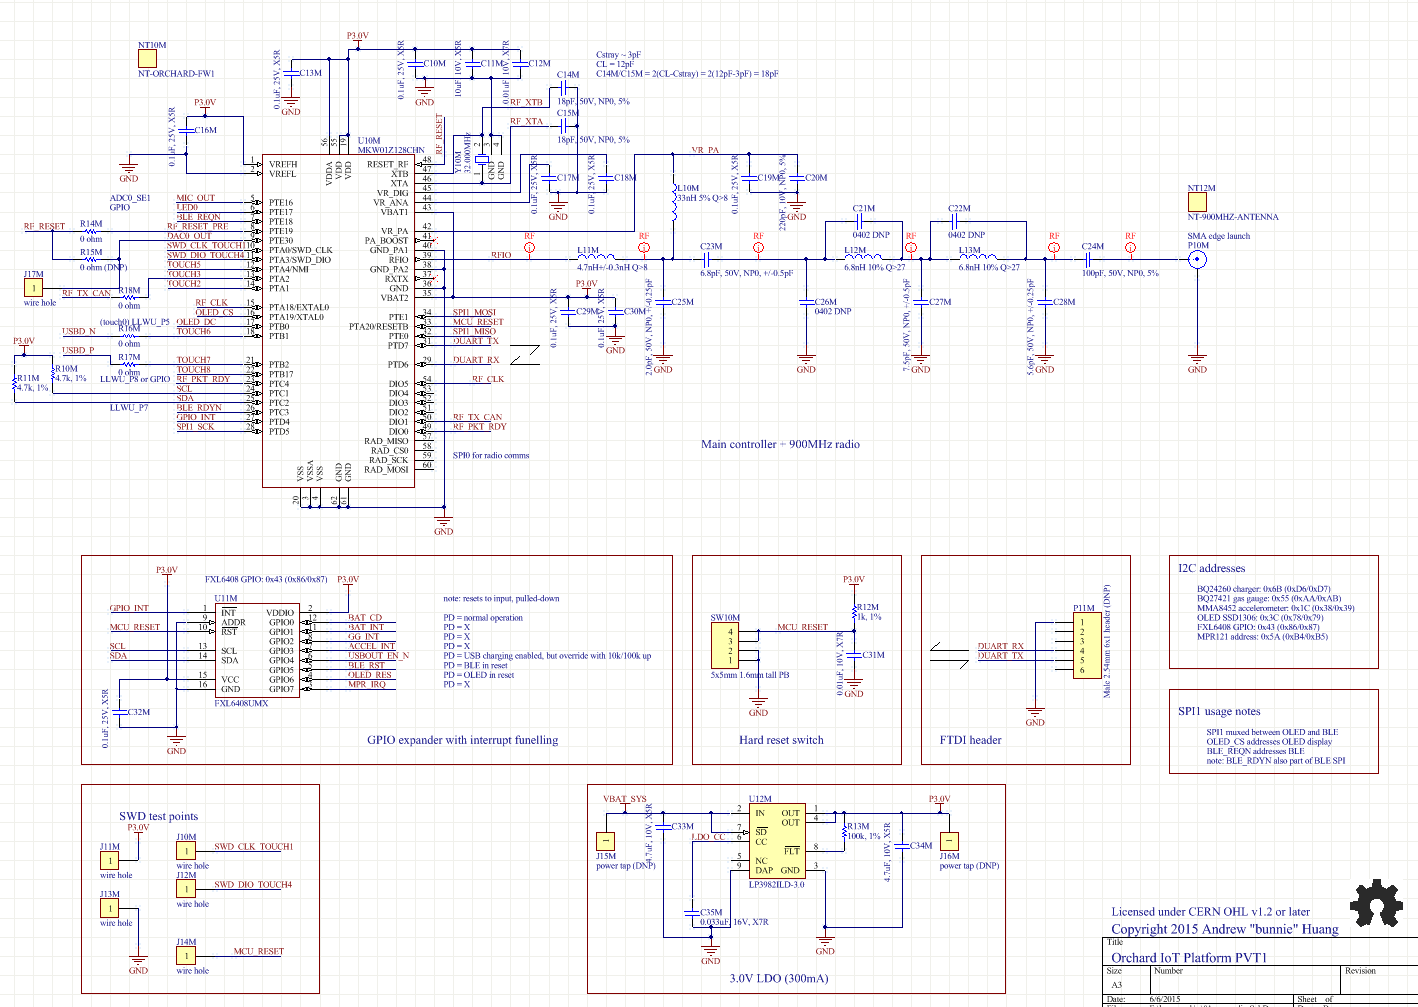Viewport: 1418px width, 1007px height.
Task: Select the J15M power tap pad
Action: point(606,841)
